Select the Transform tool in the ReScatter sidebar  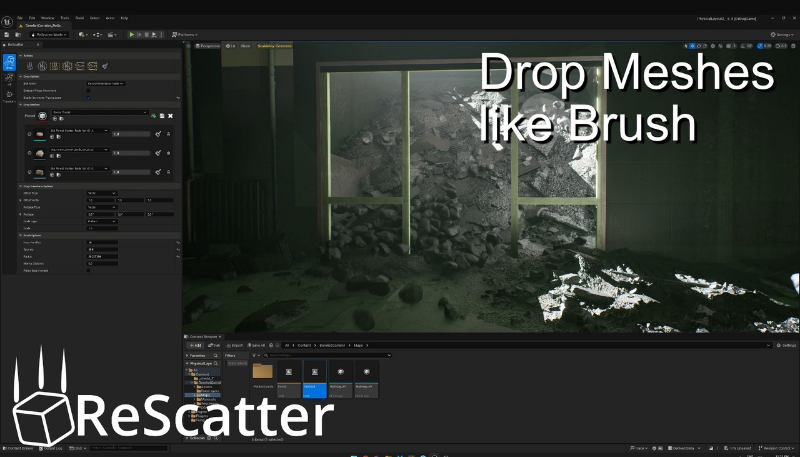pyautogui.click(x=9, y=96)
